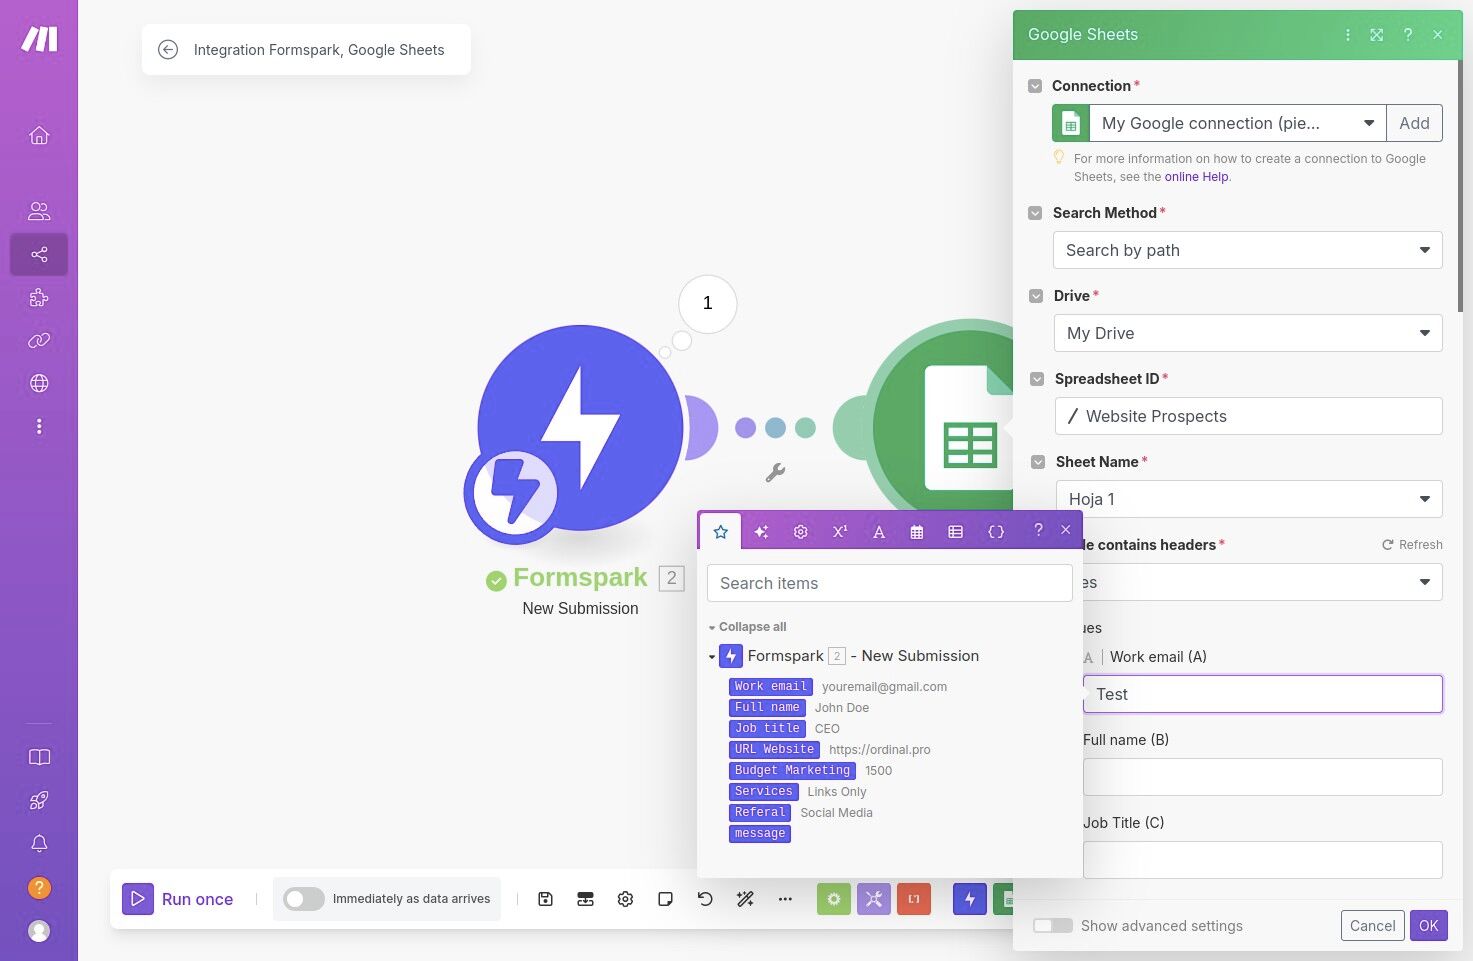
Task: Open the online Help link
Action: click(1196, 177)
